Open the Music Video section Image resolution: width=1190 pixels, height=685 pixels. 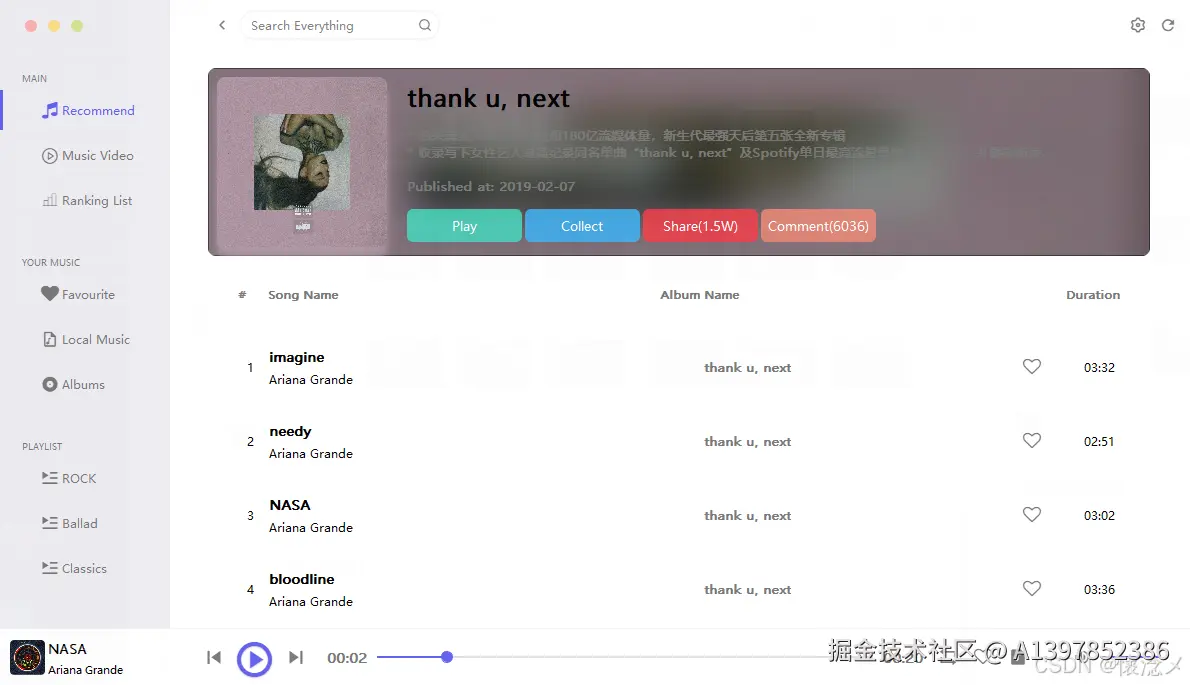click(x=88, y=156)
